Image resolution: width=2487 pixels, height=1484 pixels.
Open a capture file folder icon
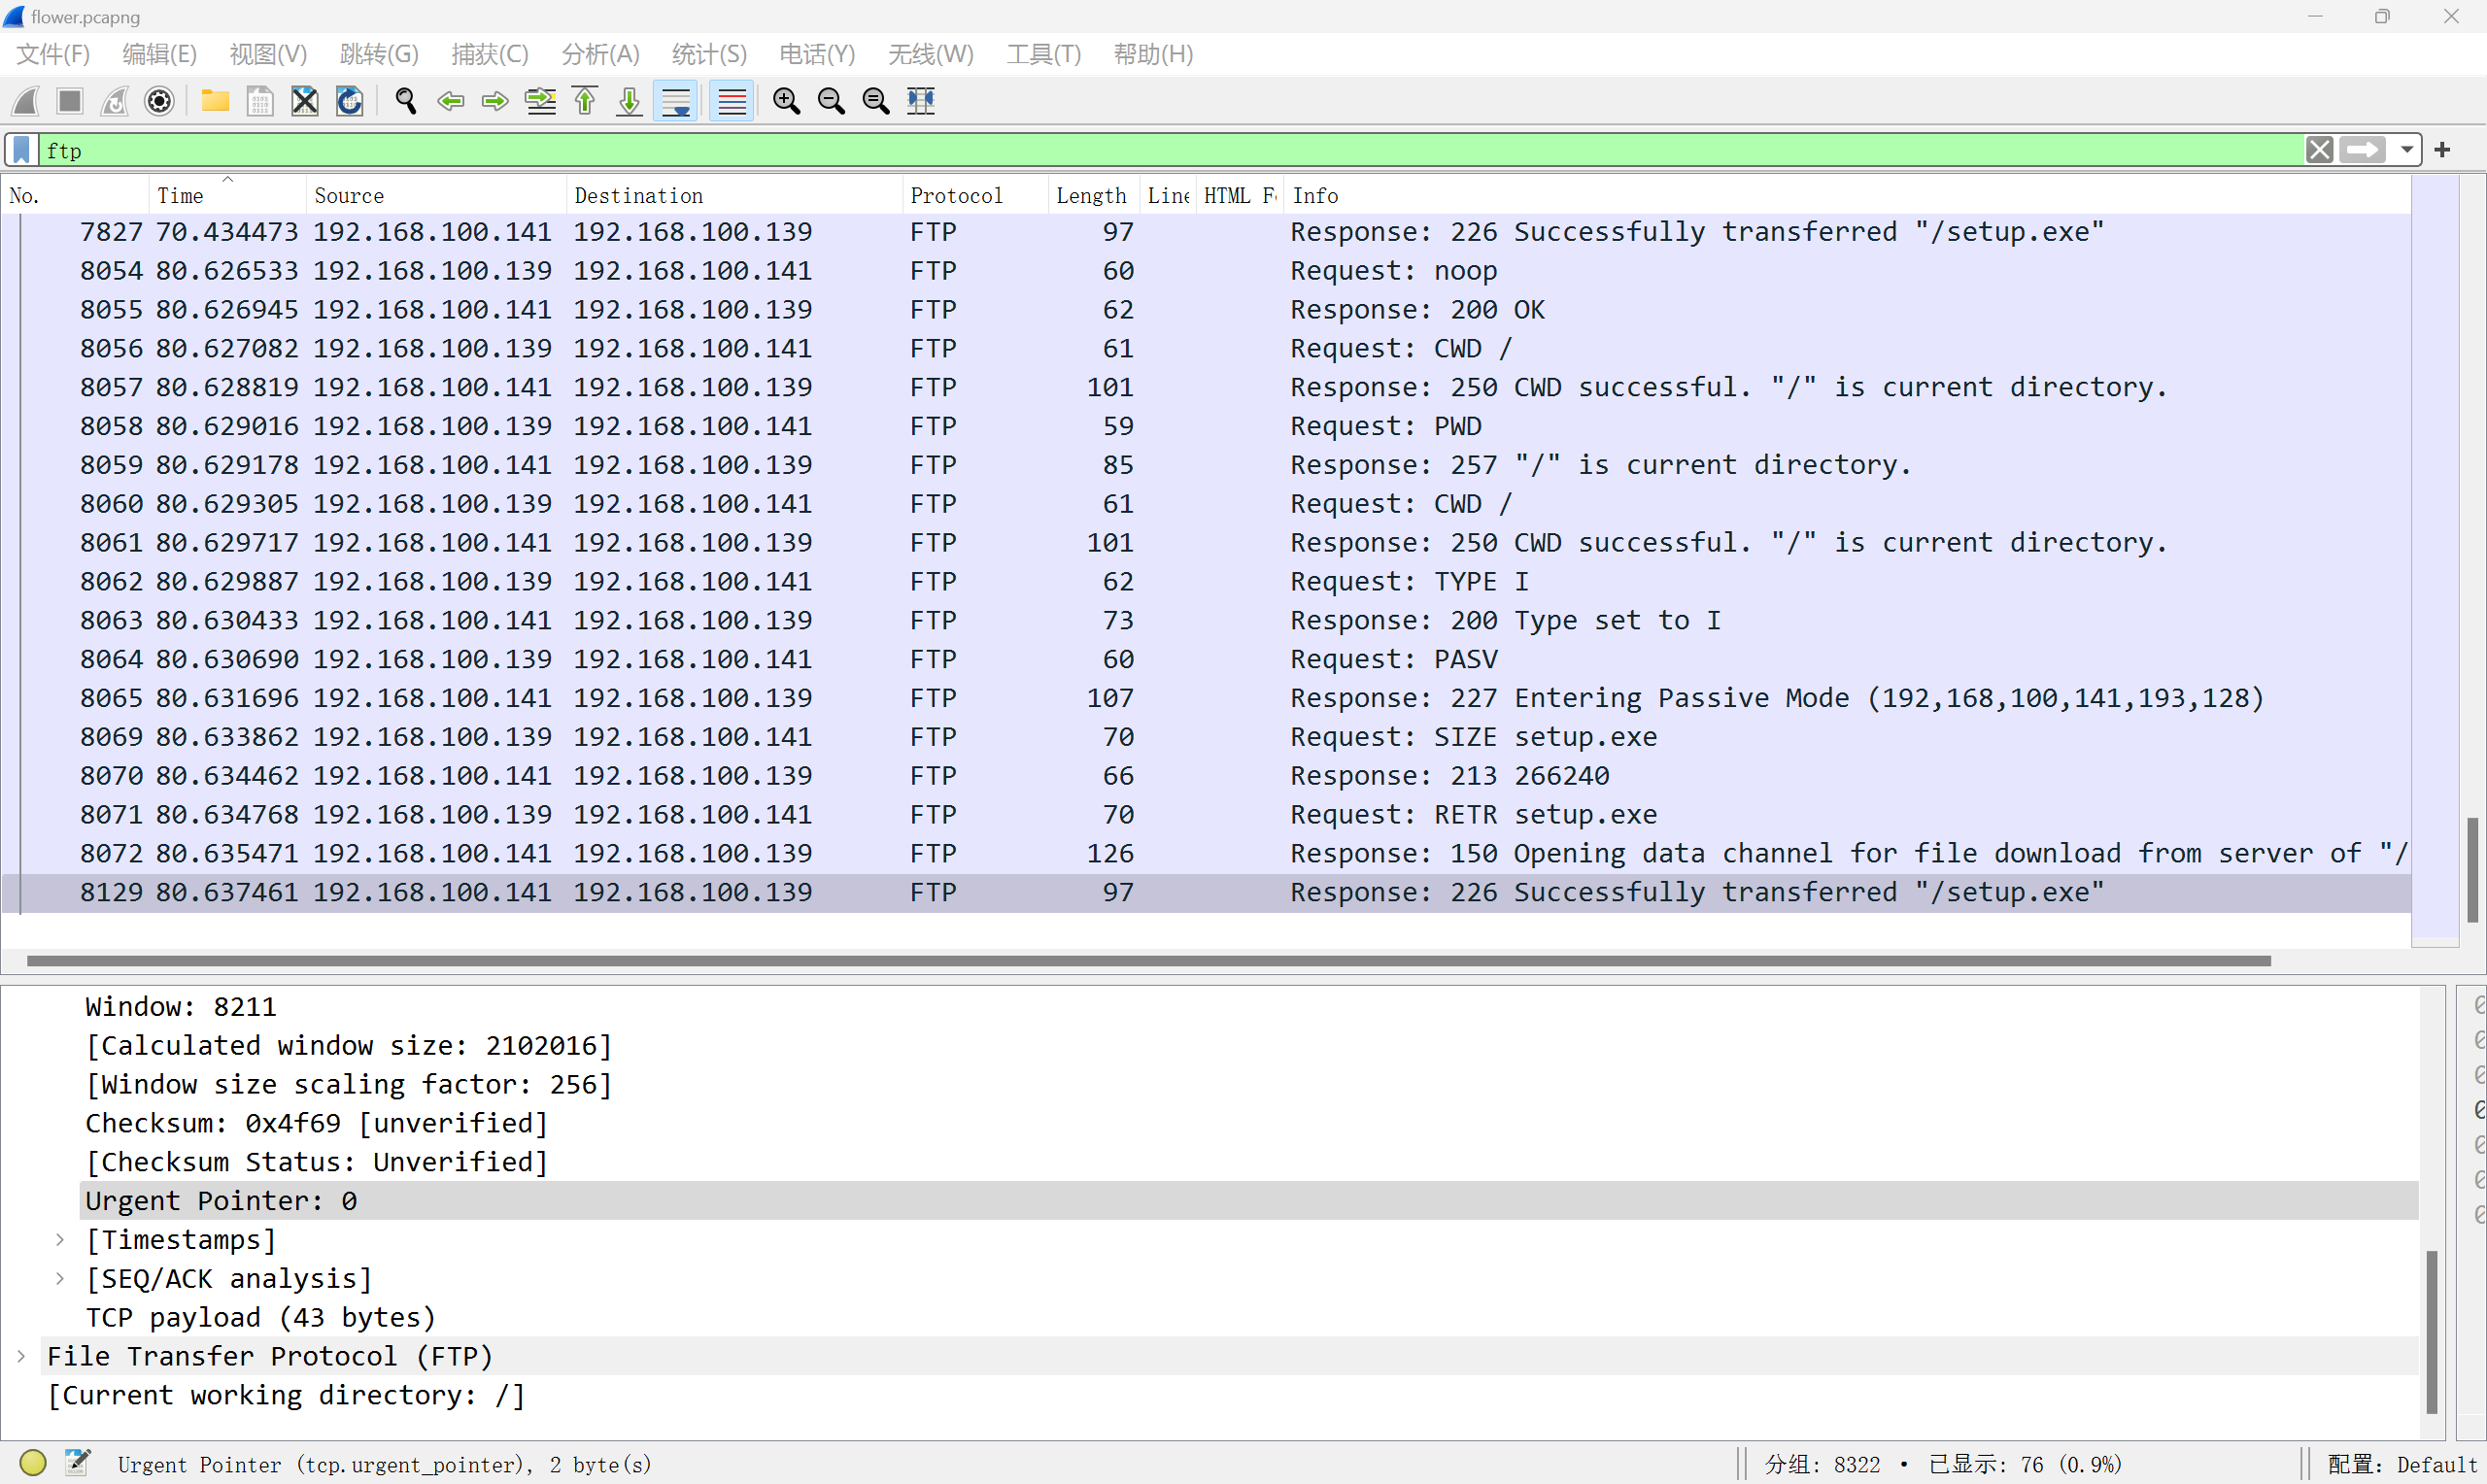tap(215, 101)
